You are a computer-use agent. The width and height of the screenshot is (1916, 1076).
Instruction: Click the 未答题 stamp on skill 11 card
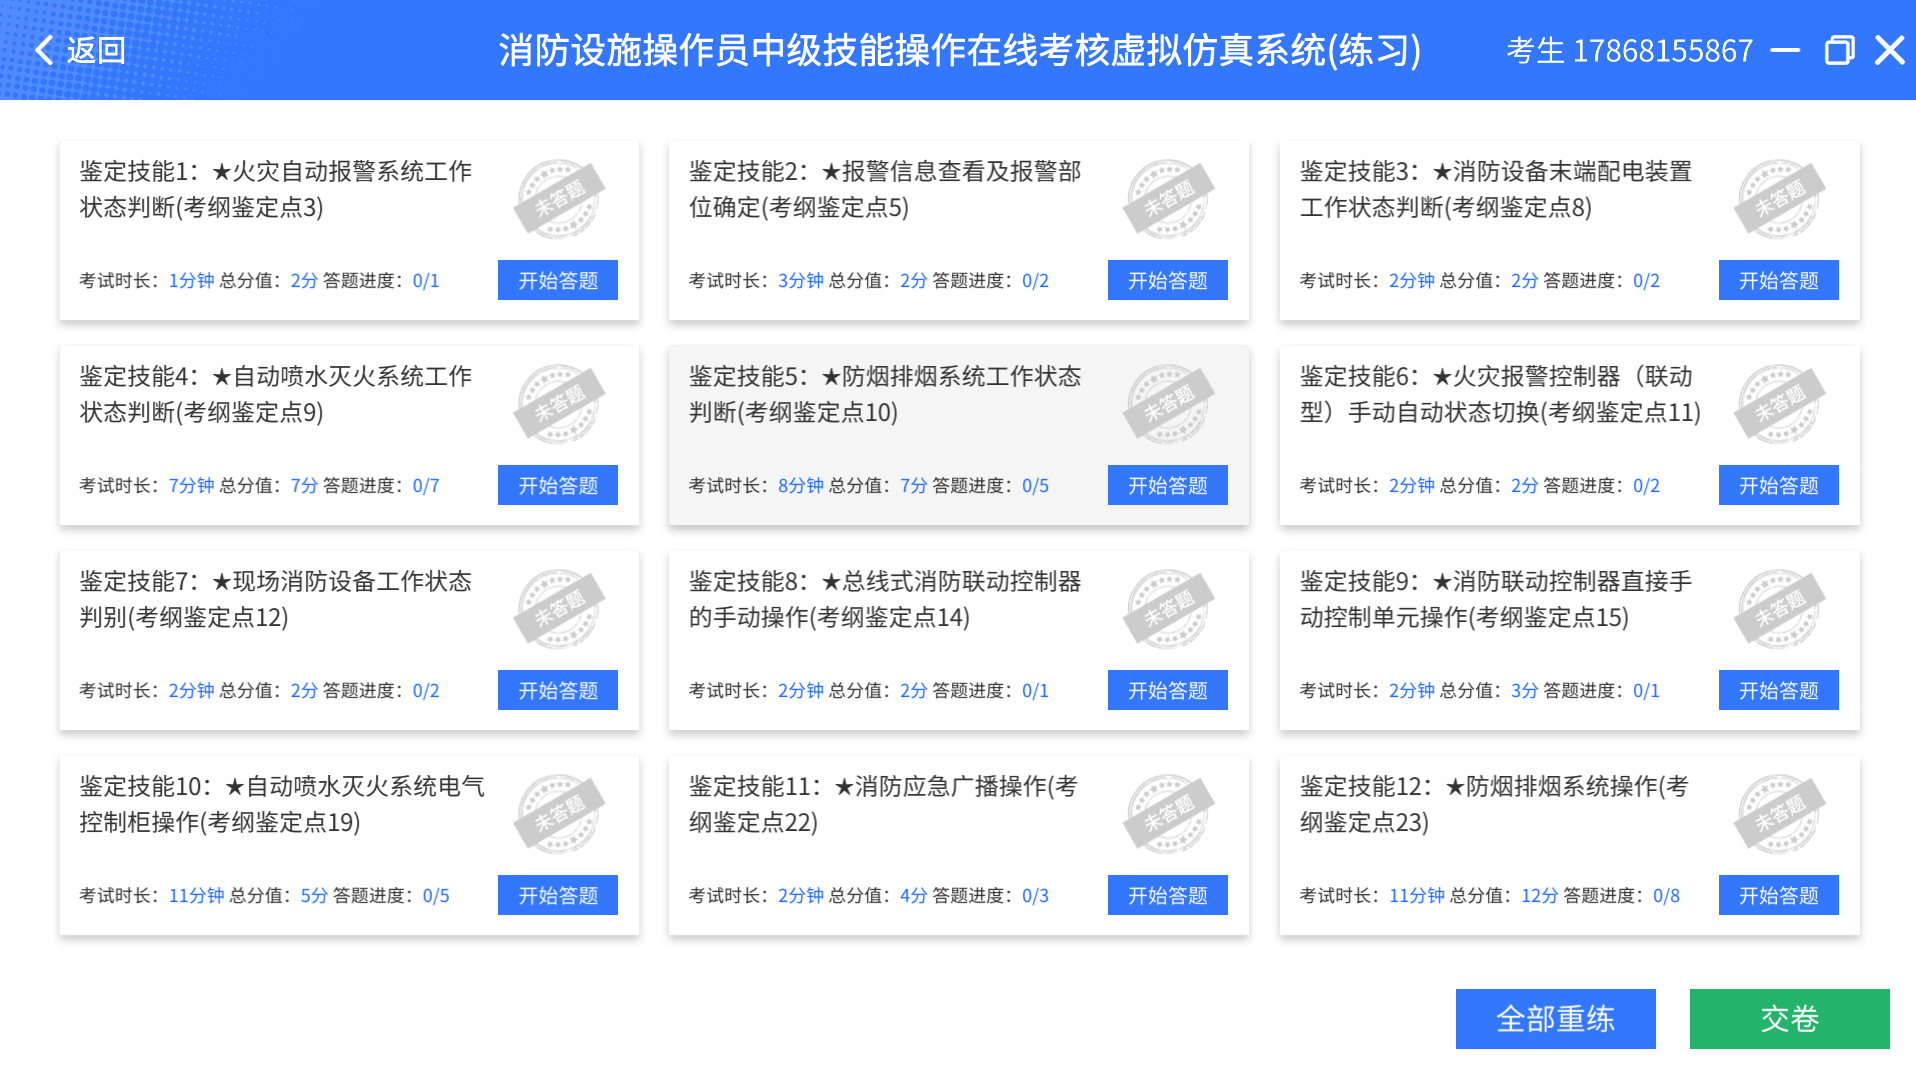pyautogui.click(x=1168, y=814)
